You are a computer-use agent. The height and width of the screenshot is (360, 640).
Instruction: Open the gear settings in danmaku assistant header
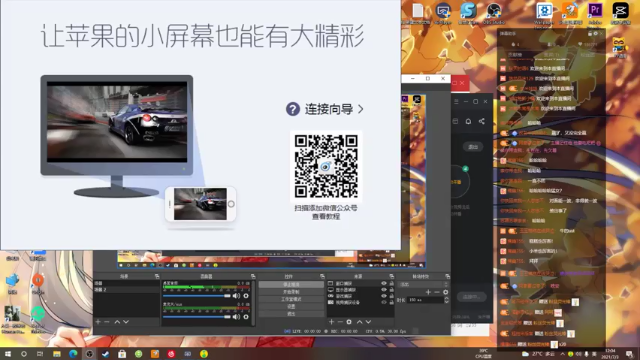[x=596, y=33]
